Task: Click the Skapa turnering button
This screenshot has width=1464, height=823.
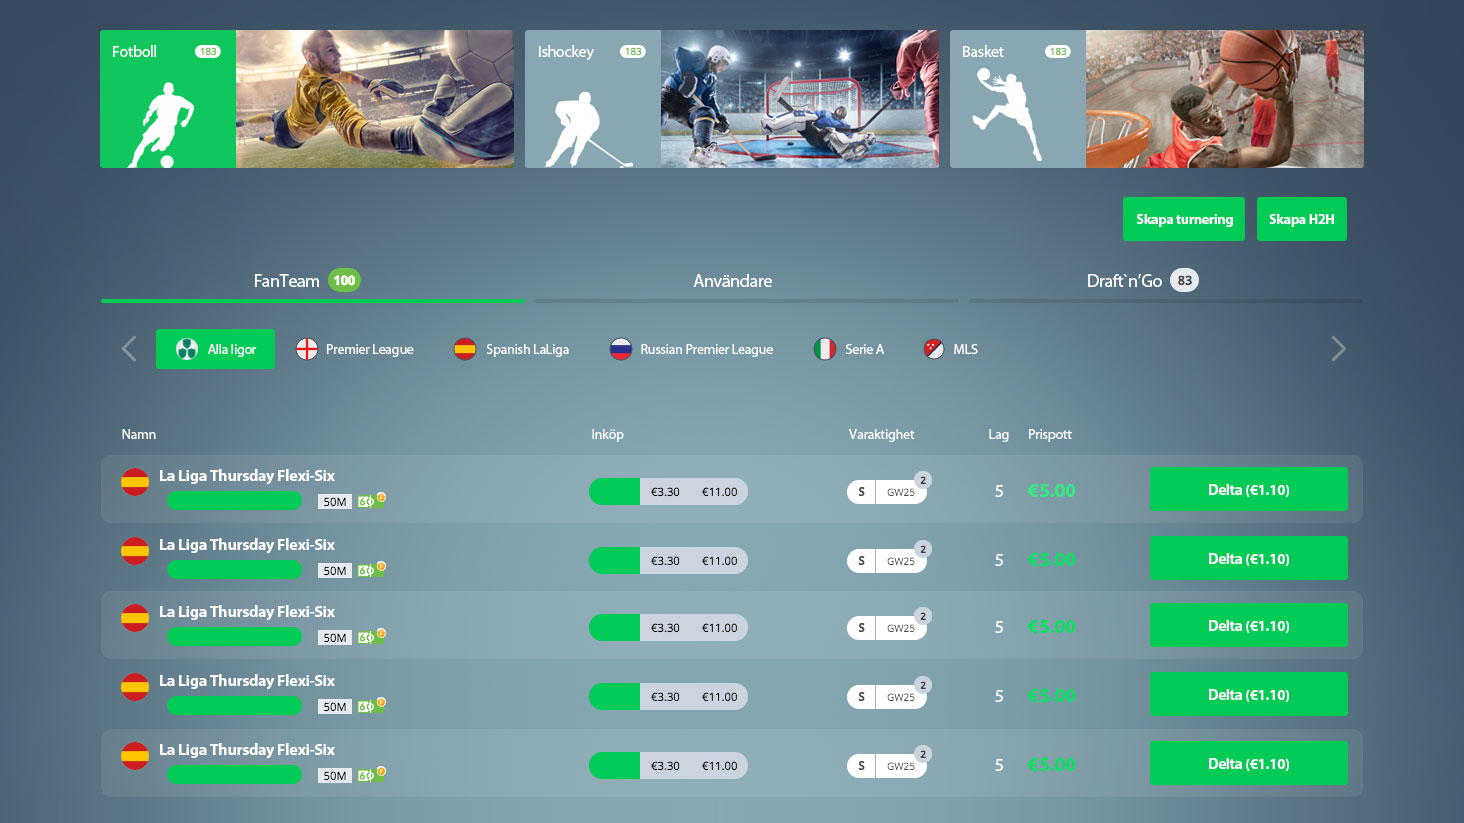Action: coord(1184,219)
